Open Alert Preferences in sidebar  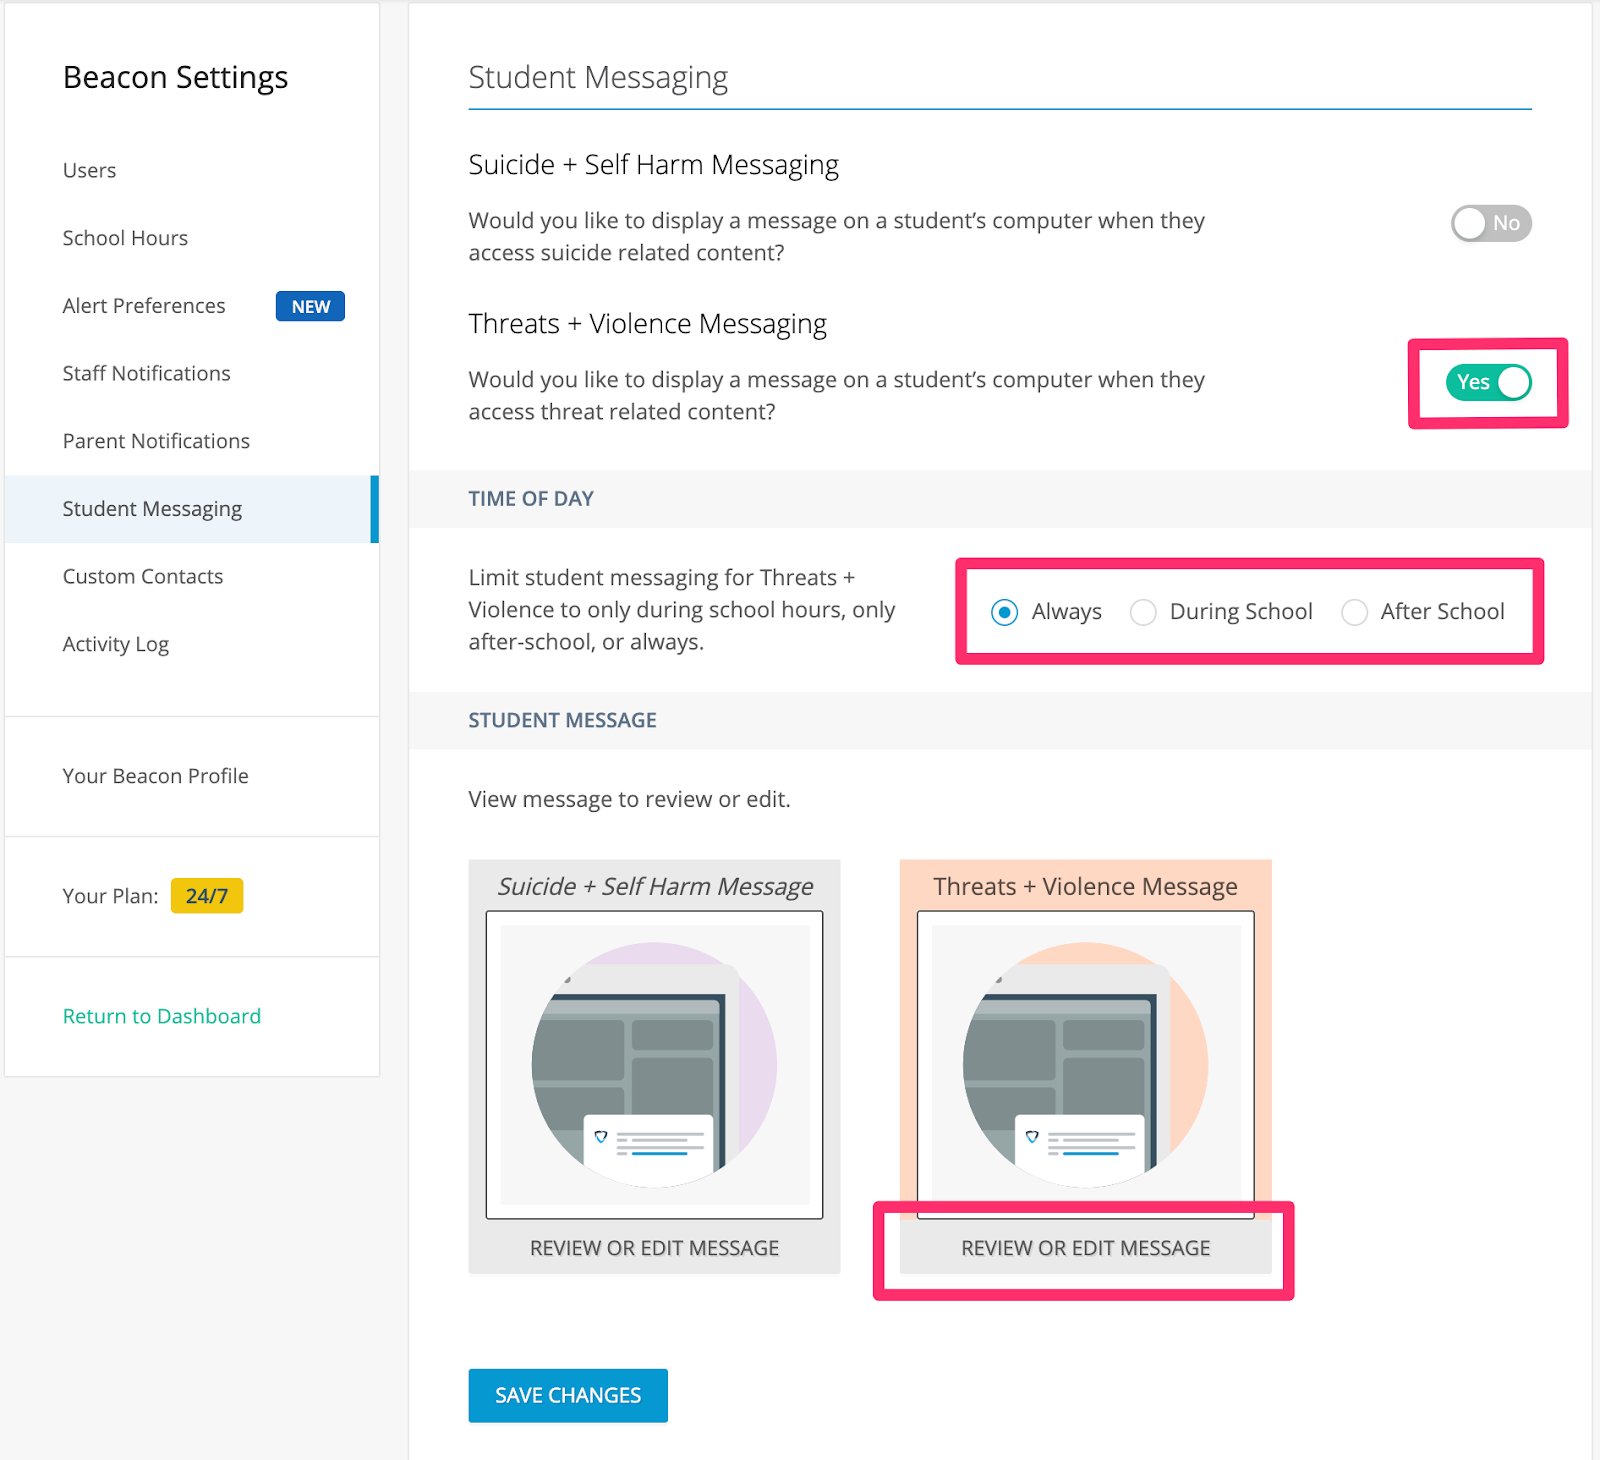pos(144,306)
